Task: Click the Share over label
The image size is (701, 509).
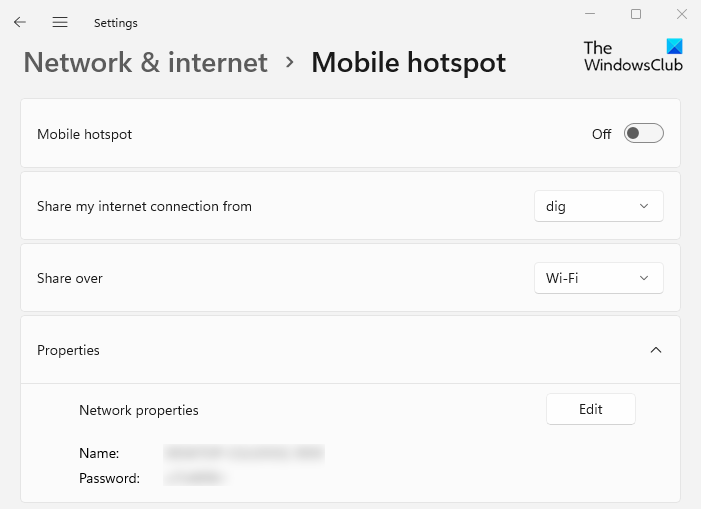Action: (70, 278)
